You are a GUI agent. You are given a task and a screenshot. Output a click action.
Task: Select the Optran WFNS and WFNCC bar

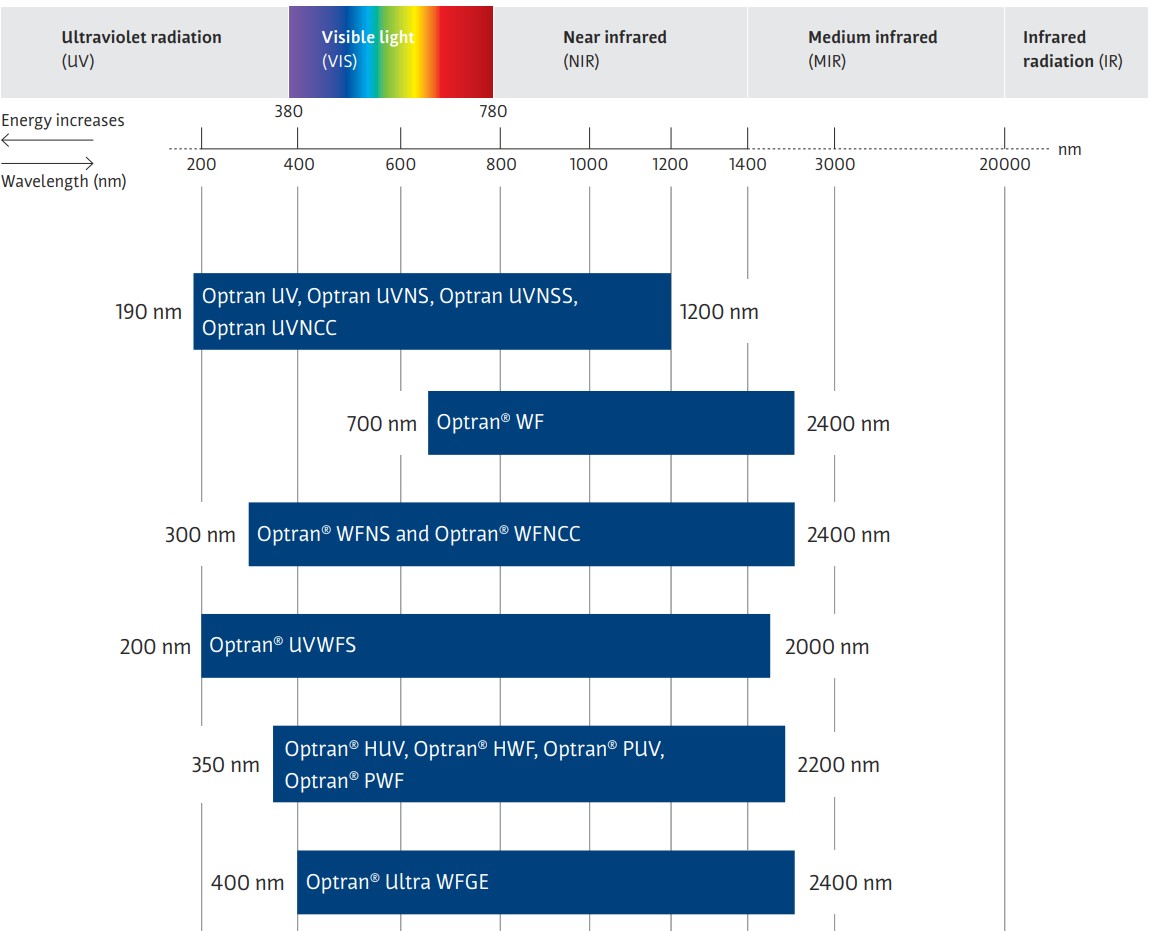521,535
